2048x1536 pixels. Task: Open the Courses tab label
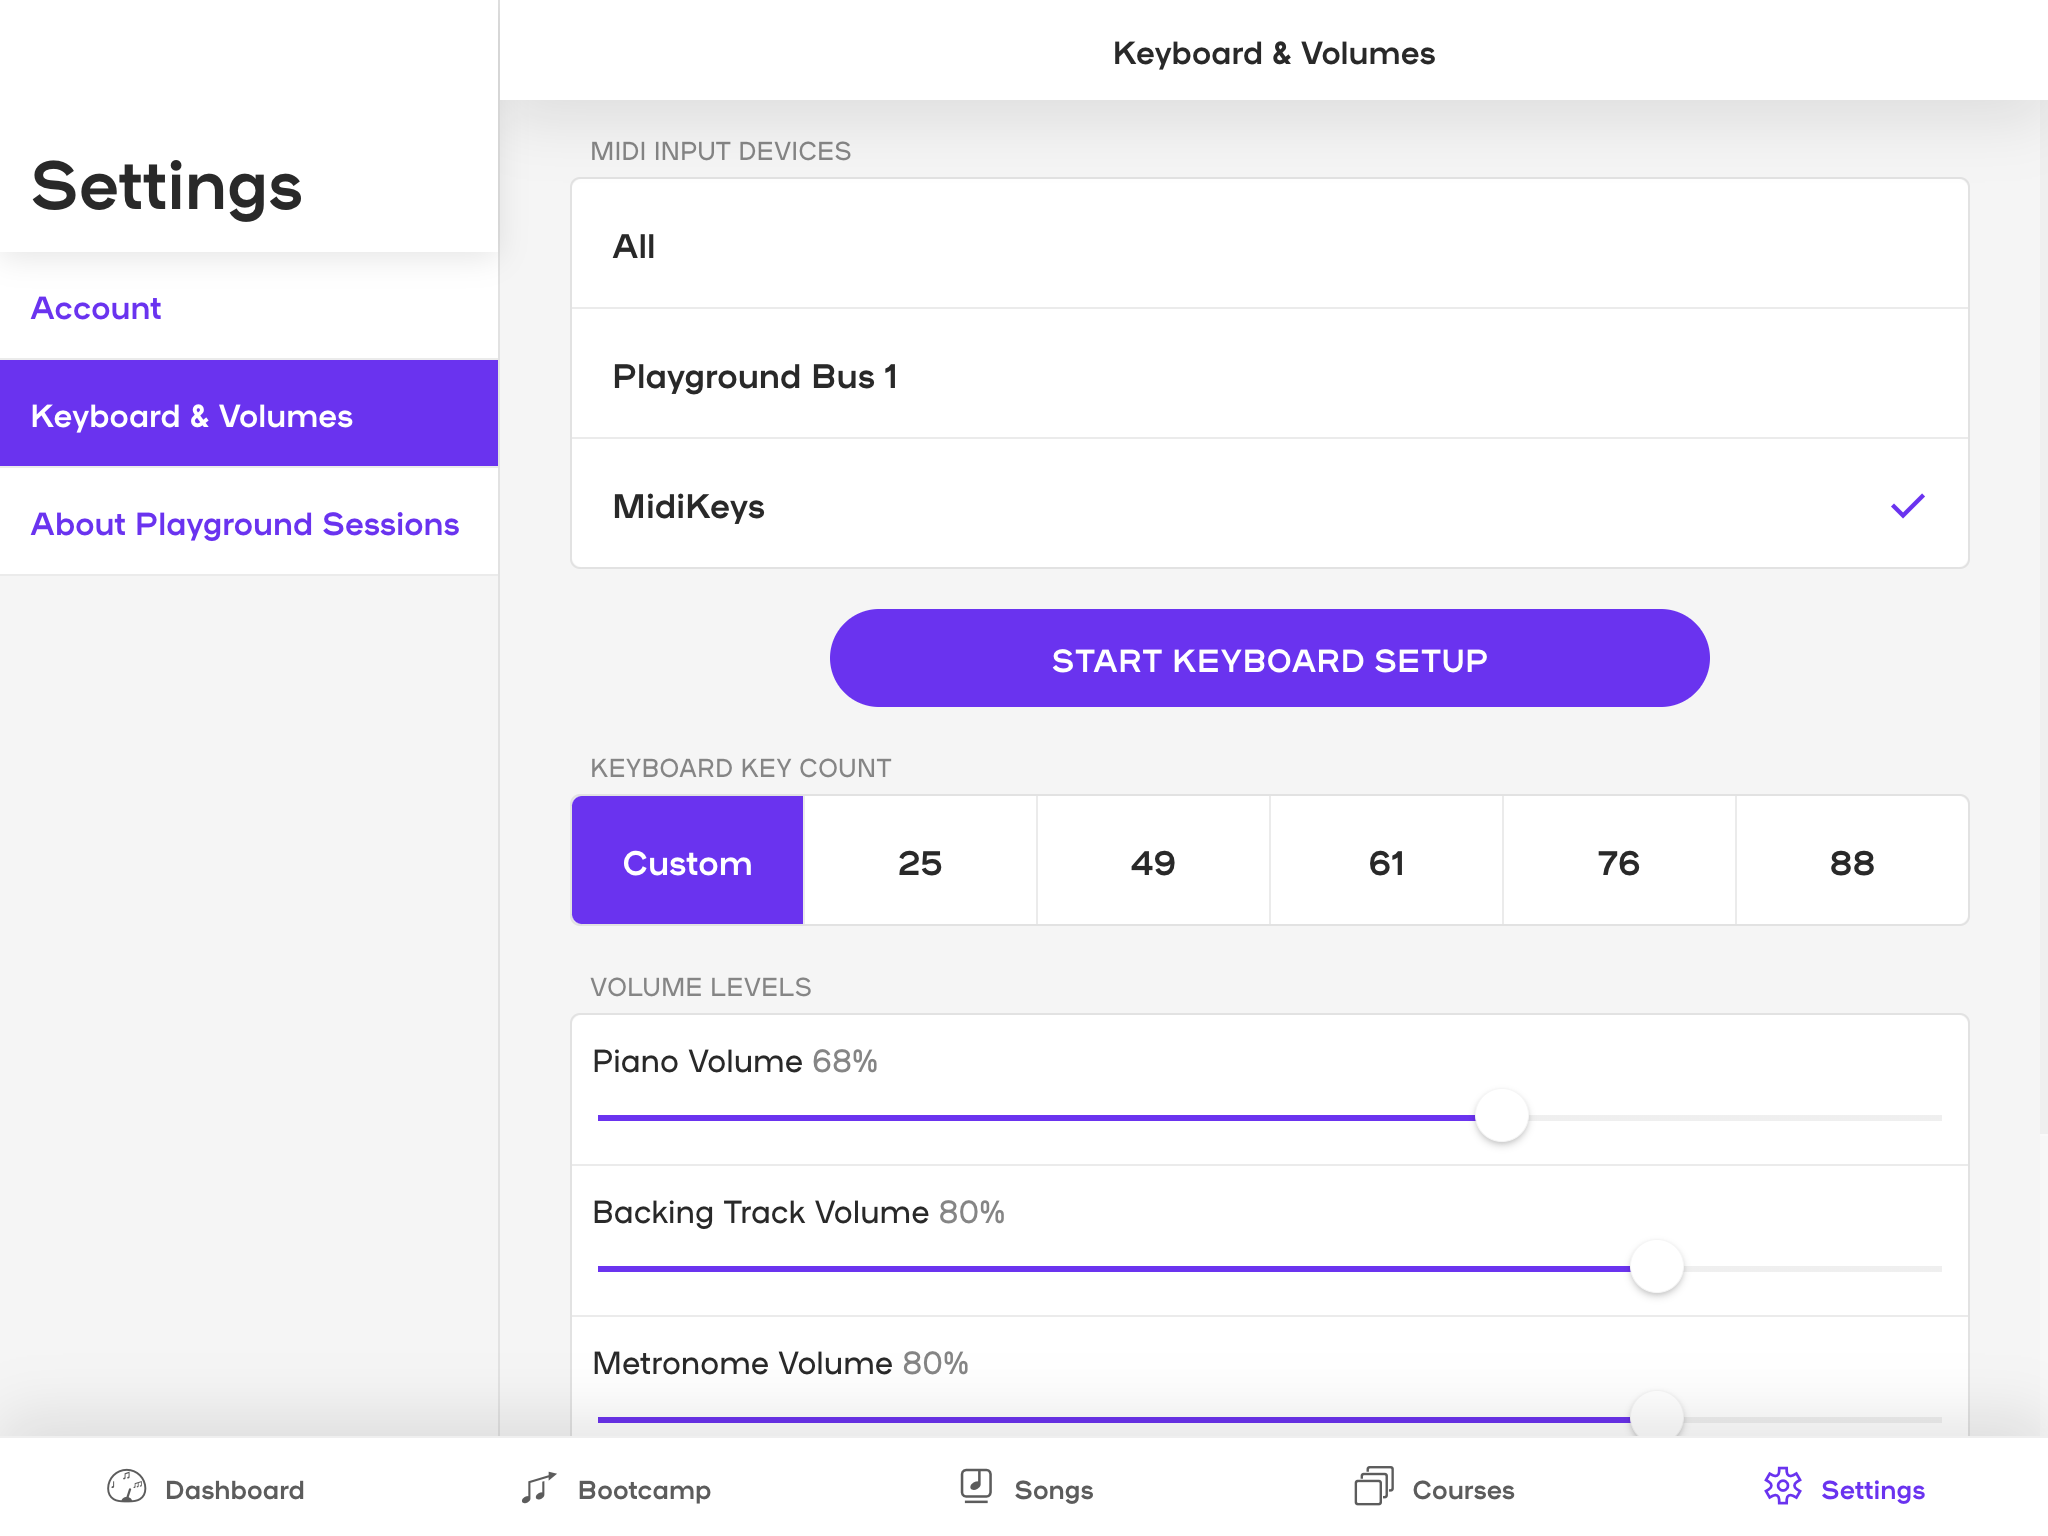click(x=1463, y=1490)
